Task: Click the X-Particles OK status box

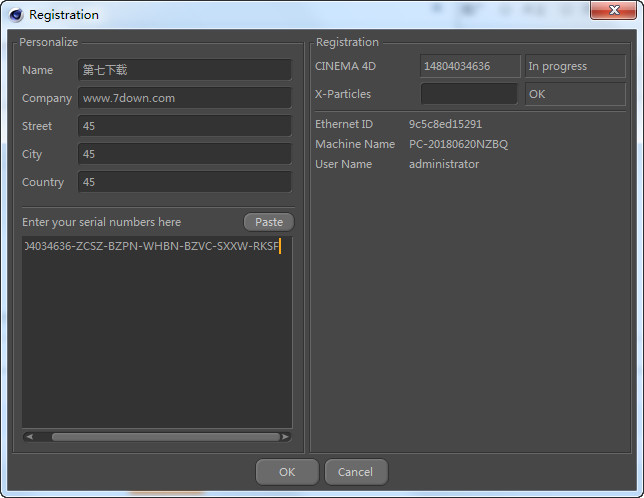Action: tap(575, 94)
